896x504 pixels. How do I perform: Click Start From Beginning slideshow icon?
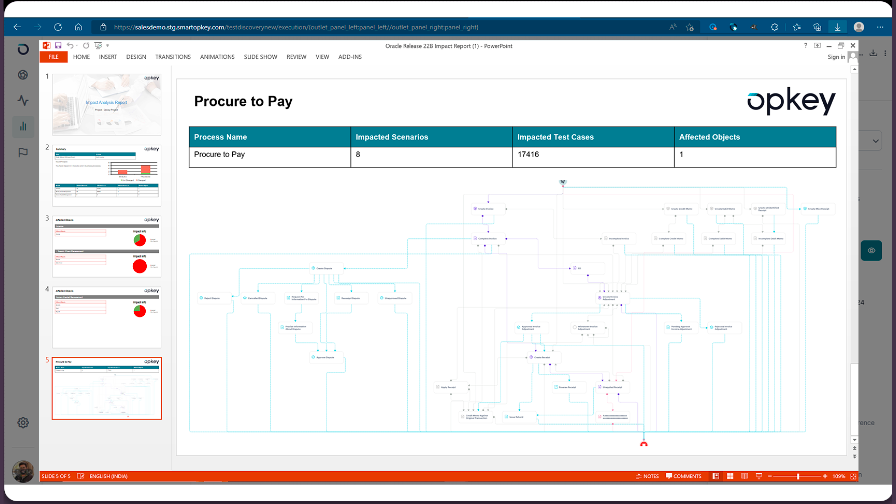point(98,45)
